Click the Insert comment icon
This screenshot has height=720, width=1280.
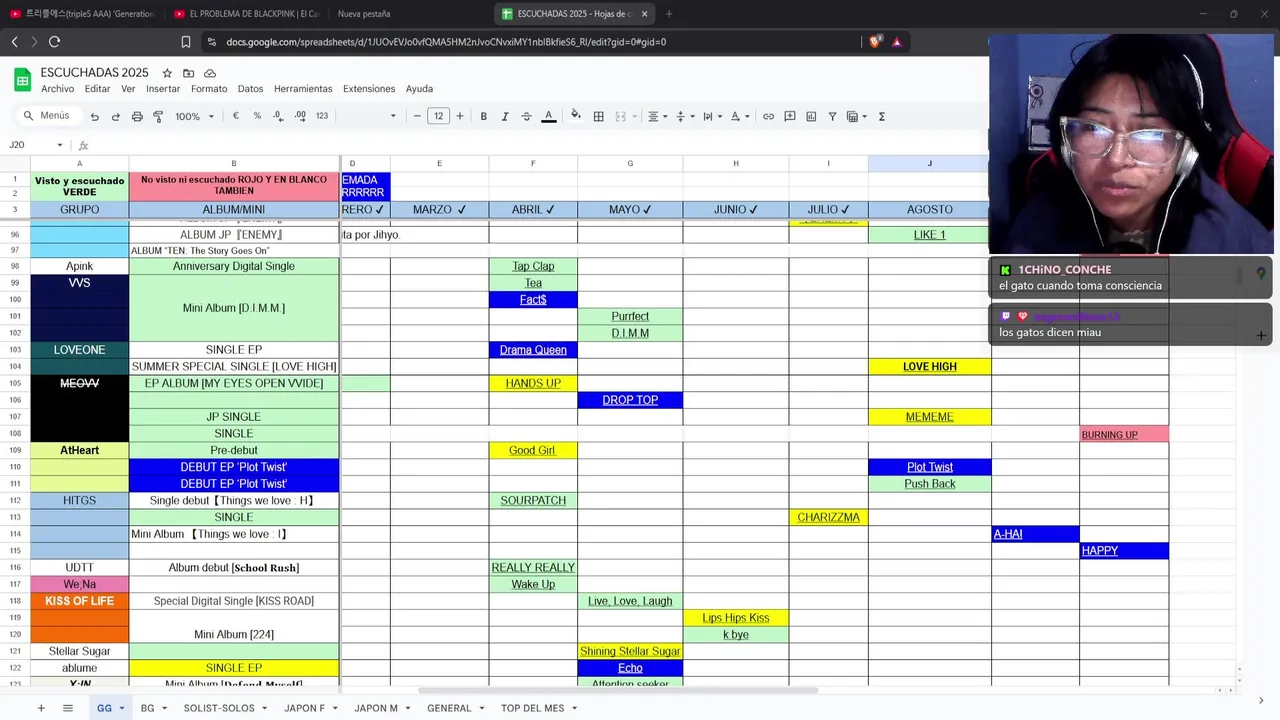click(790, 116)
